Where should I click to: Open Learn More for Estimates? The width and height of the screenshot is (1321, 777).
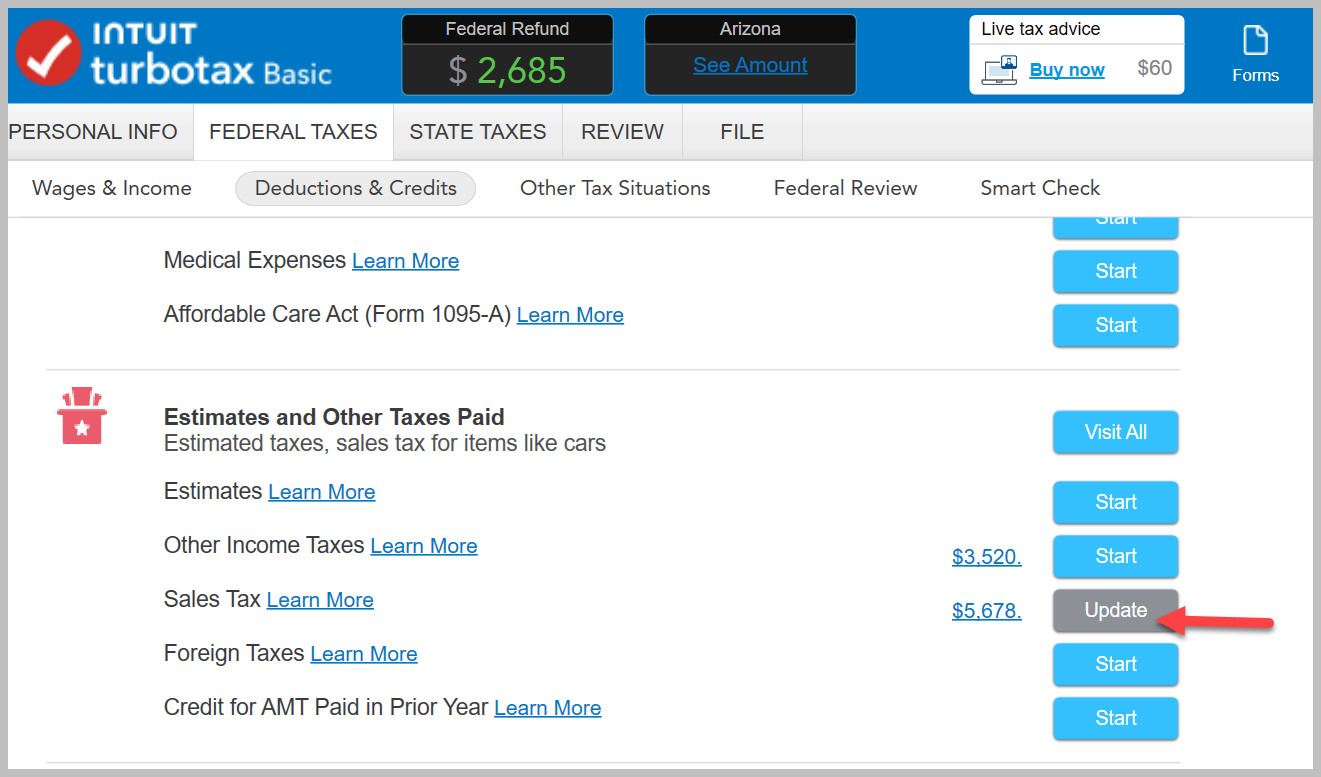pyautogui.click(x=322, y=492)
